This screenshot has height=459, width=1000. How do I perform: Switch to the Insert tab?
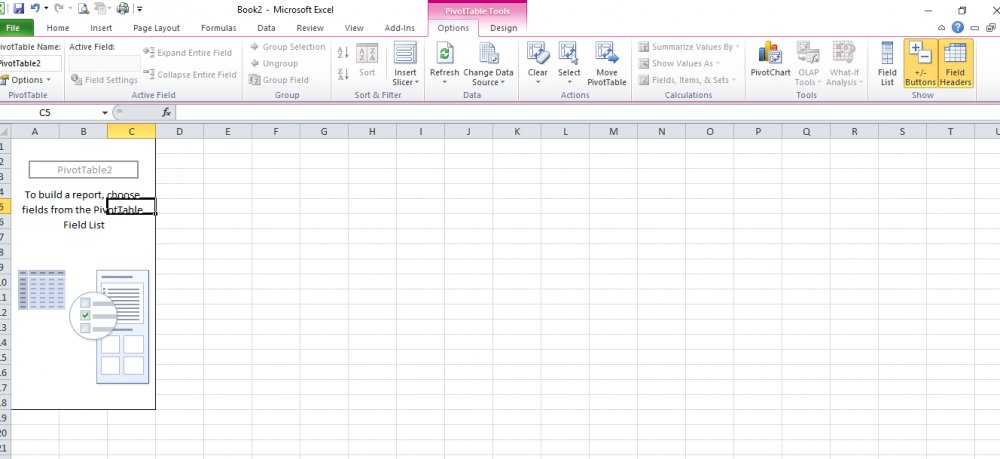tap(101, 28)
